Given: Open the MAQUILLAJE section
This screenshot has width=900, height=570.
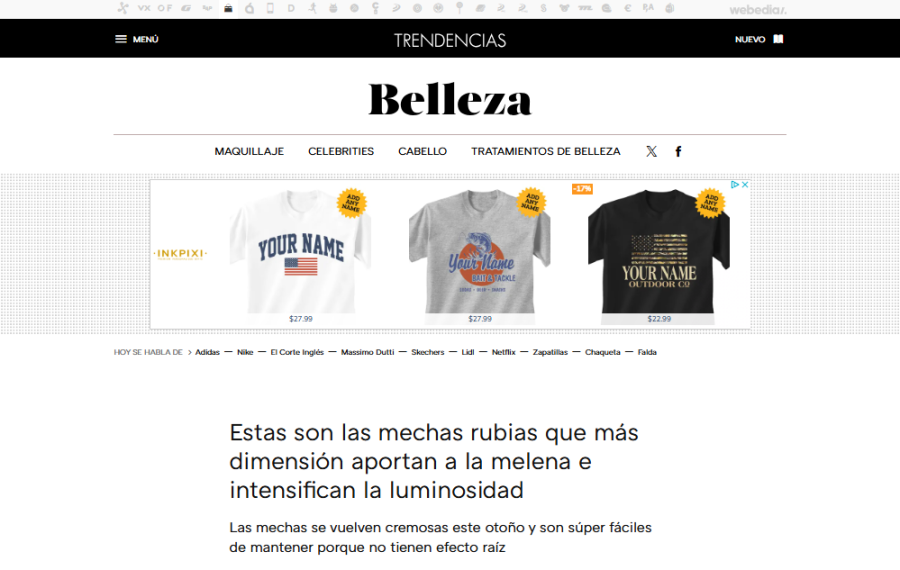Looking at the screenshot, I should coord(249,152).
